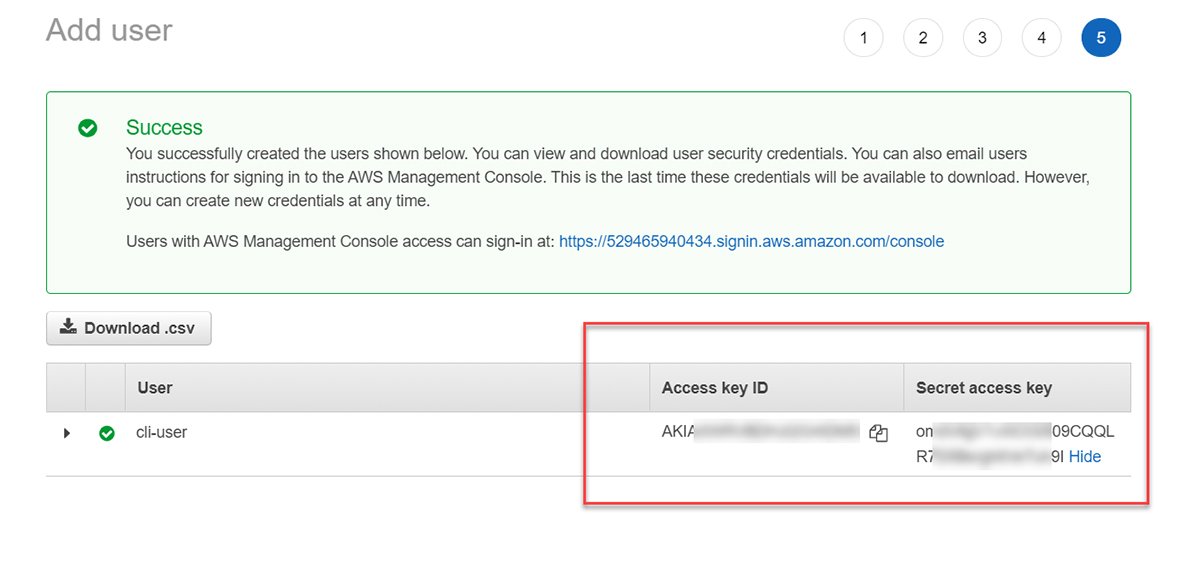This screenshot has height=577, width=1200.
Task: Click the Success heading text
Action: click(164, 127)
